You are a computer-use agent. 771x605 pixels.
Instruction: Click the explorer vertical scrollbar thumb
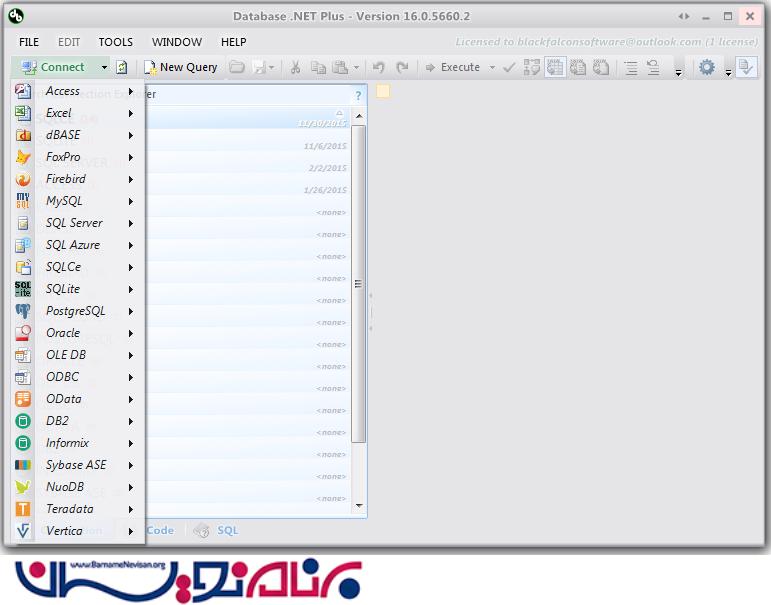358,284
